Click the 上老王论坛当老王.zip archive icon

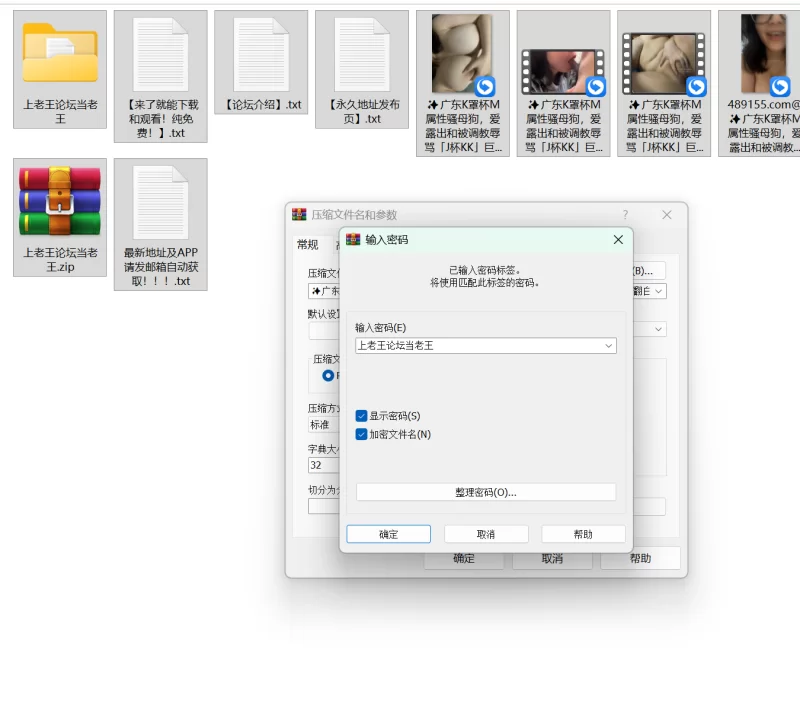[x=60, y=203]
